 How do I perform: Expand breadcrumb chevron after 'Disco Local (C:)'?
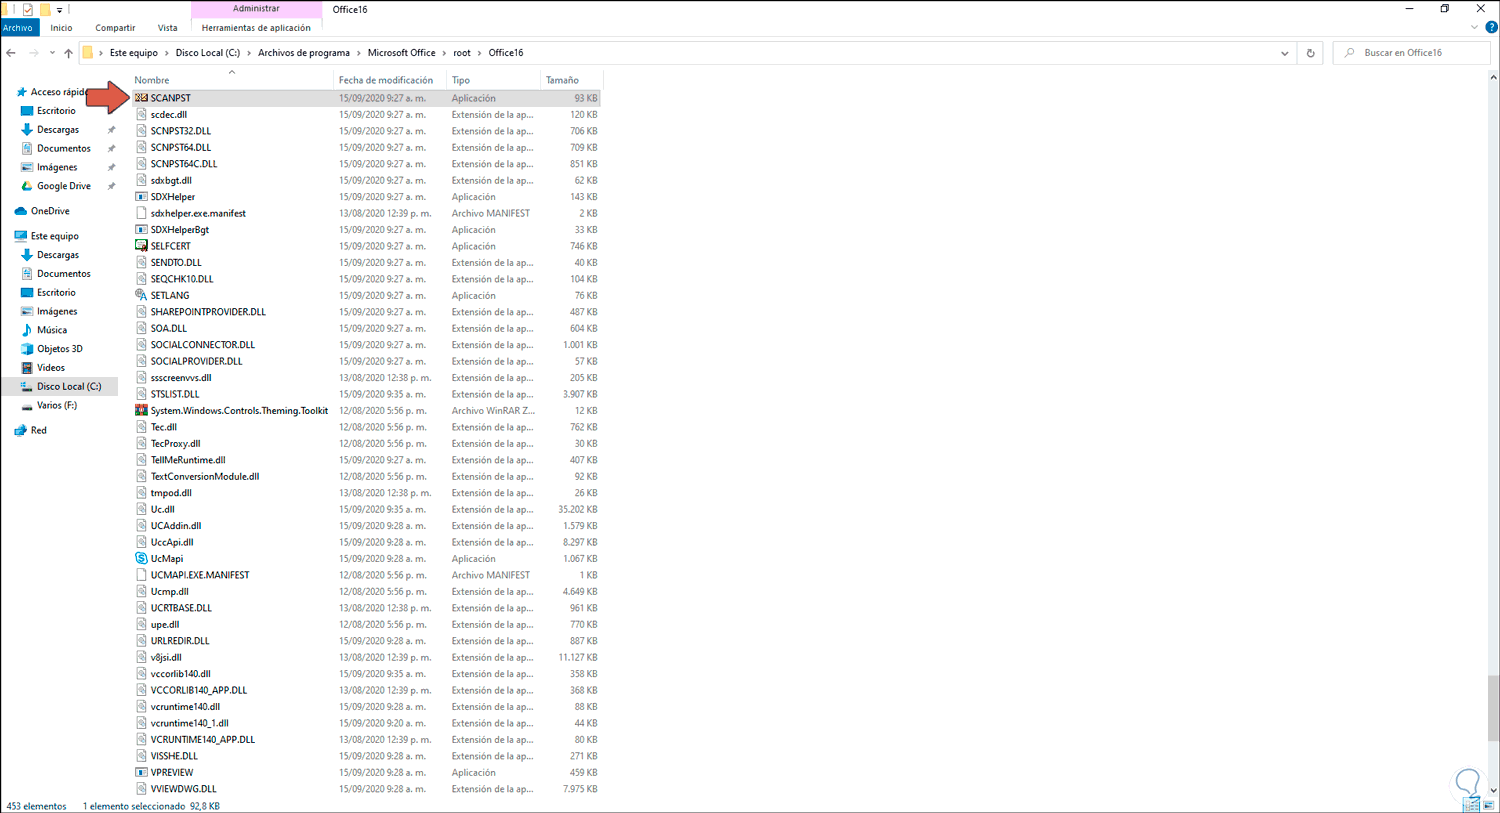(x=249, y=53)
